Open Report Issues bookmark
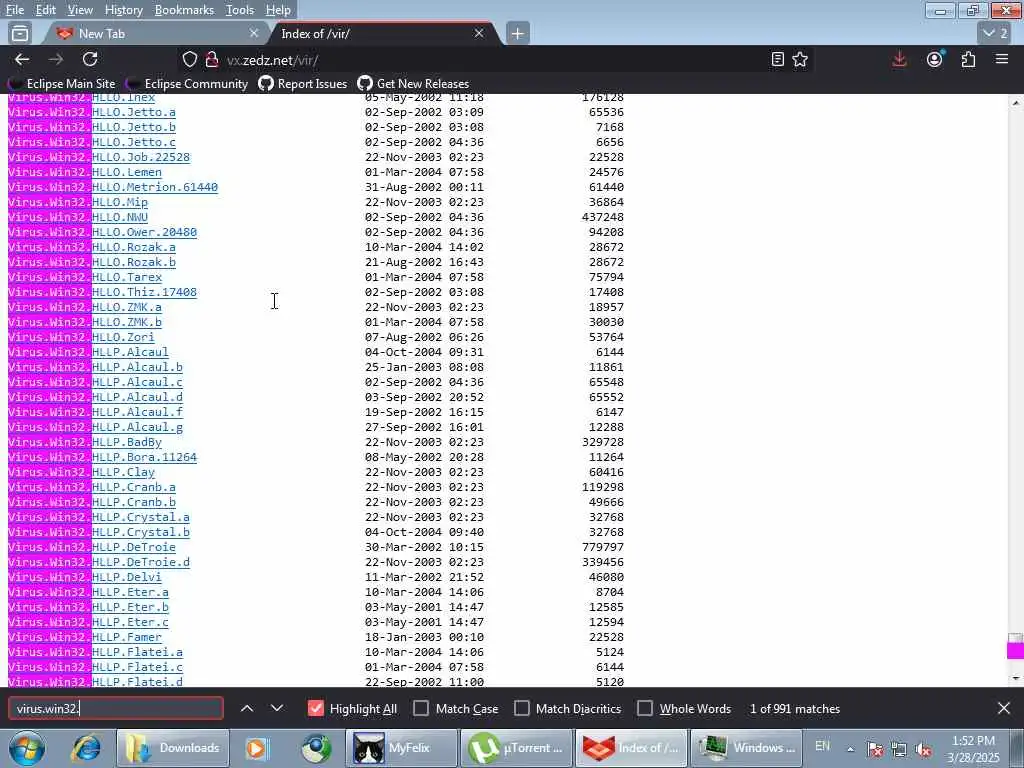 point(303,84)
